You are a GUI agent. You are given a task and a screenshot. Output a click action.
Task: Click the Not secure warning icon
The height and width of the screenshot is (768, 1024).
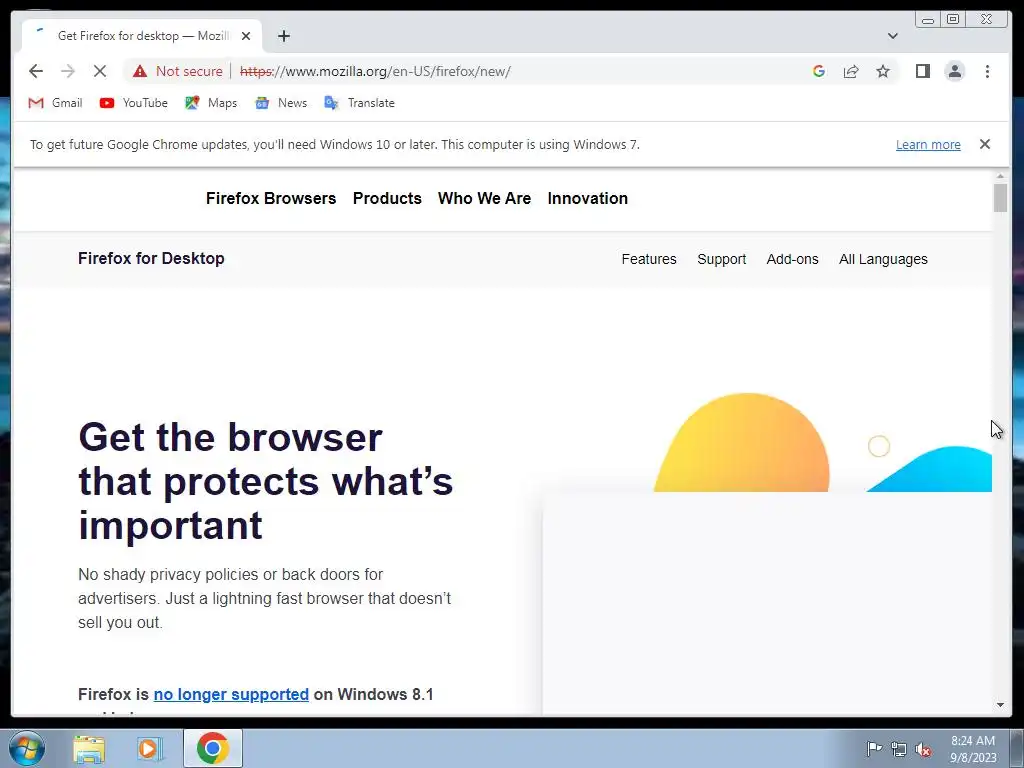coord(140,71)
